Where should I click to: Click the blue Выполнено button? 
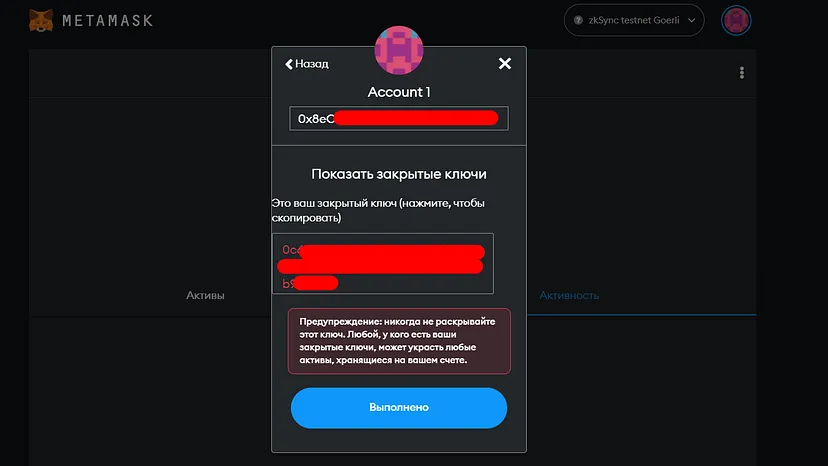pyautogui.click(x=399, y=408)
